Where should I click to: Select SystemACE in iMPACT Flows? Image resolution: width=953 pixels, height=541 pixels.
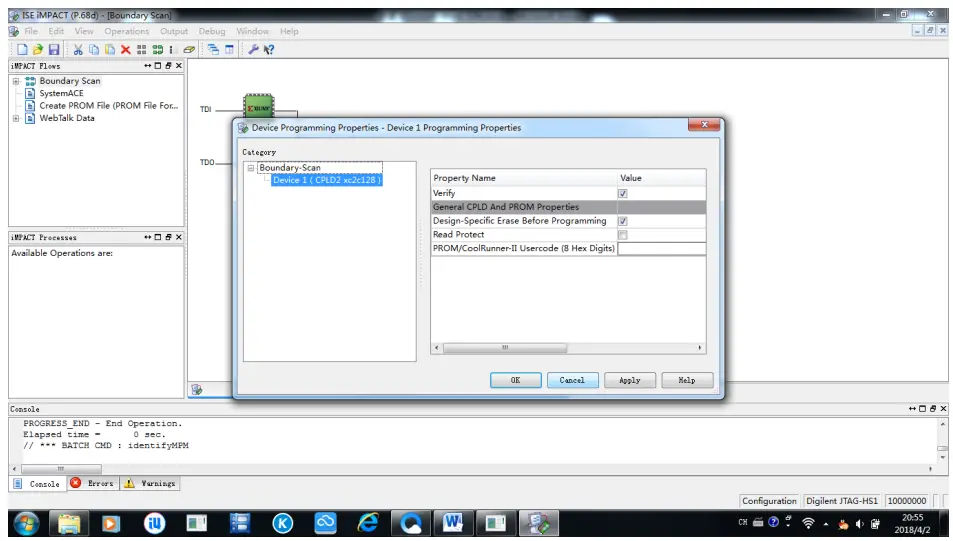[61, 93]
